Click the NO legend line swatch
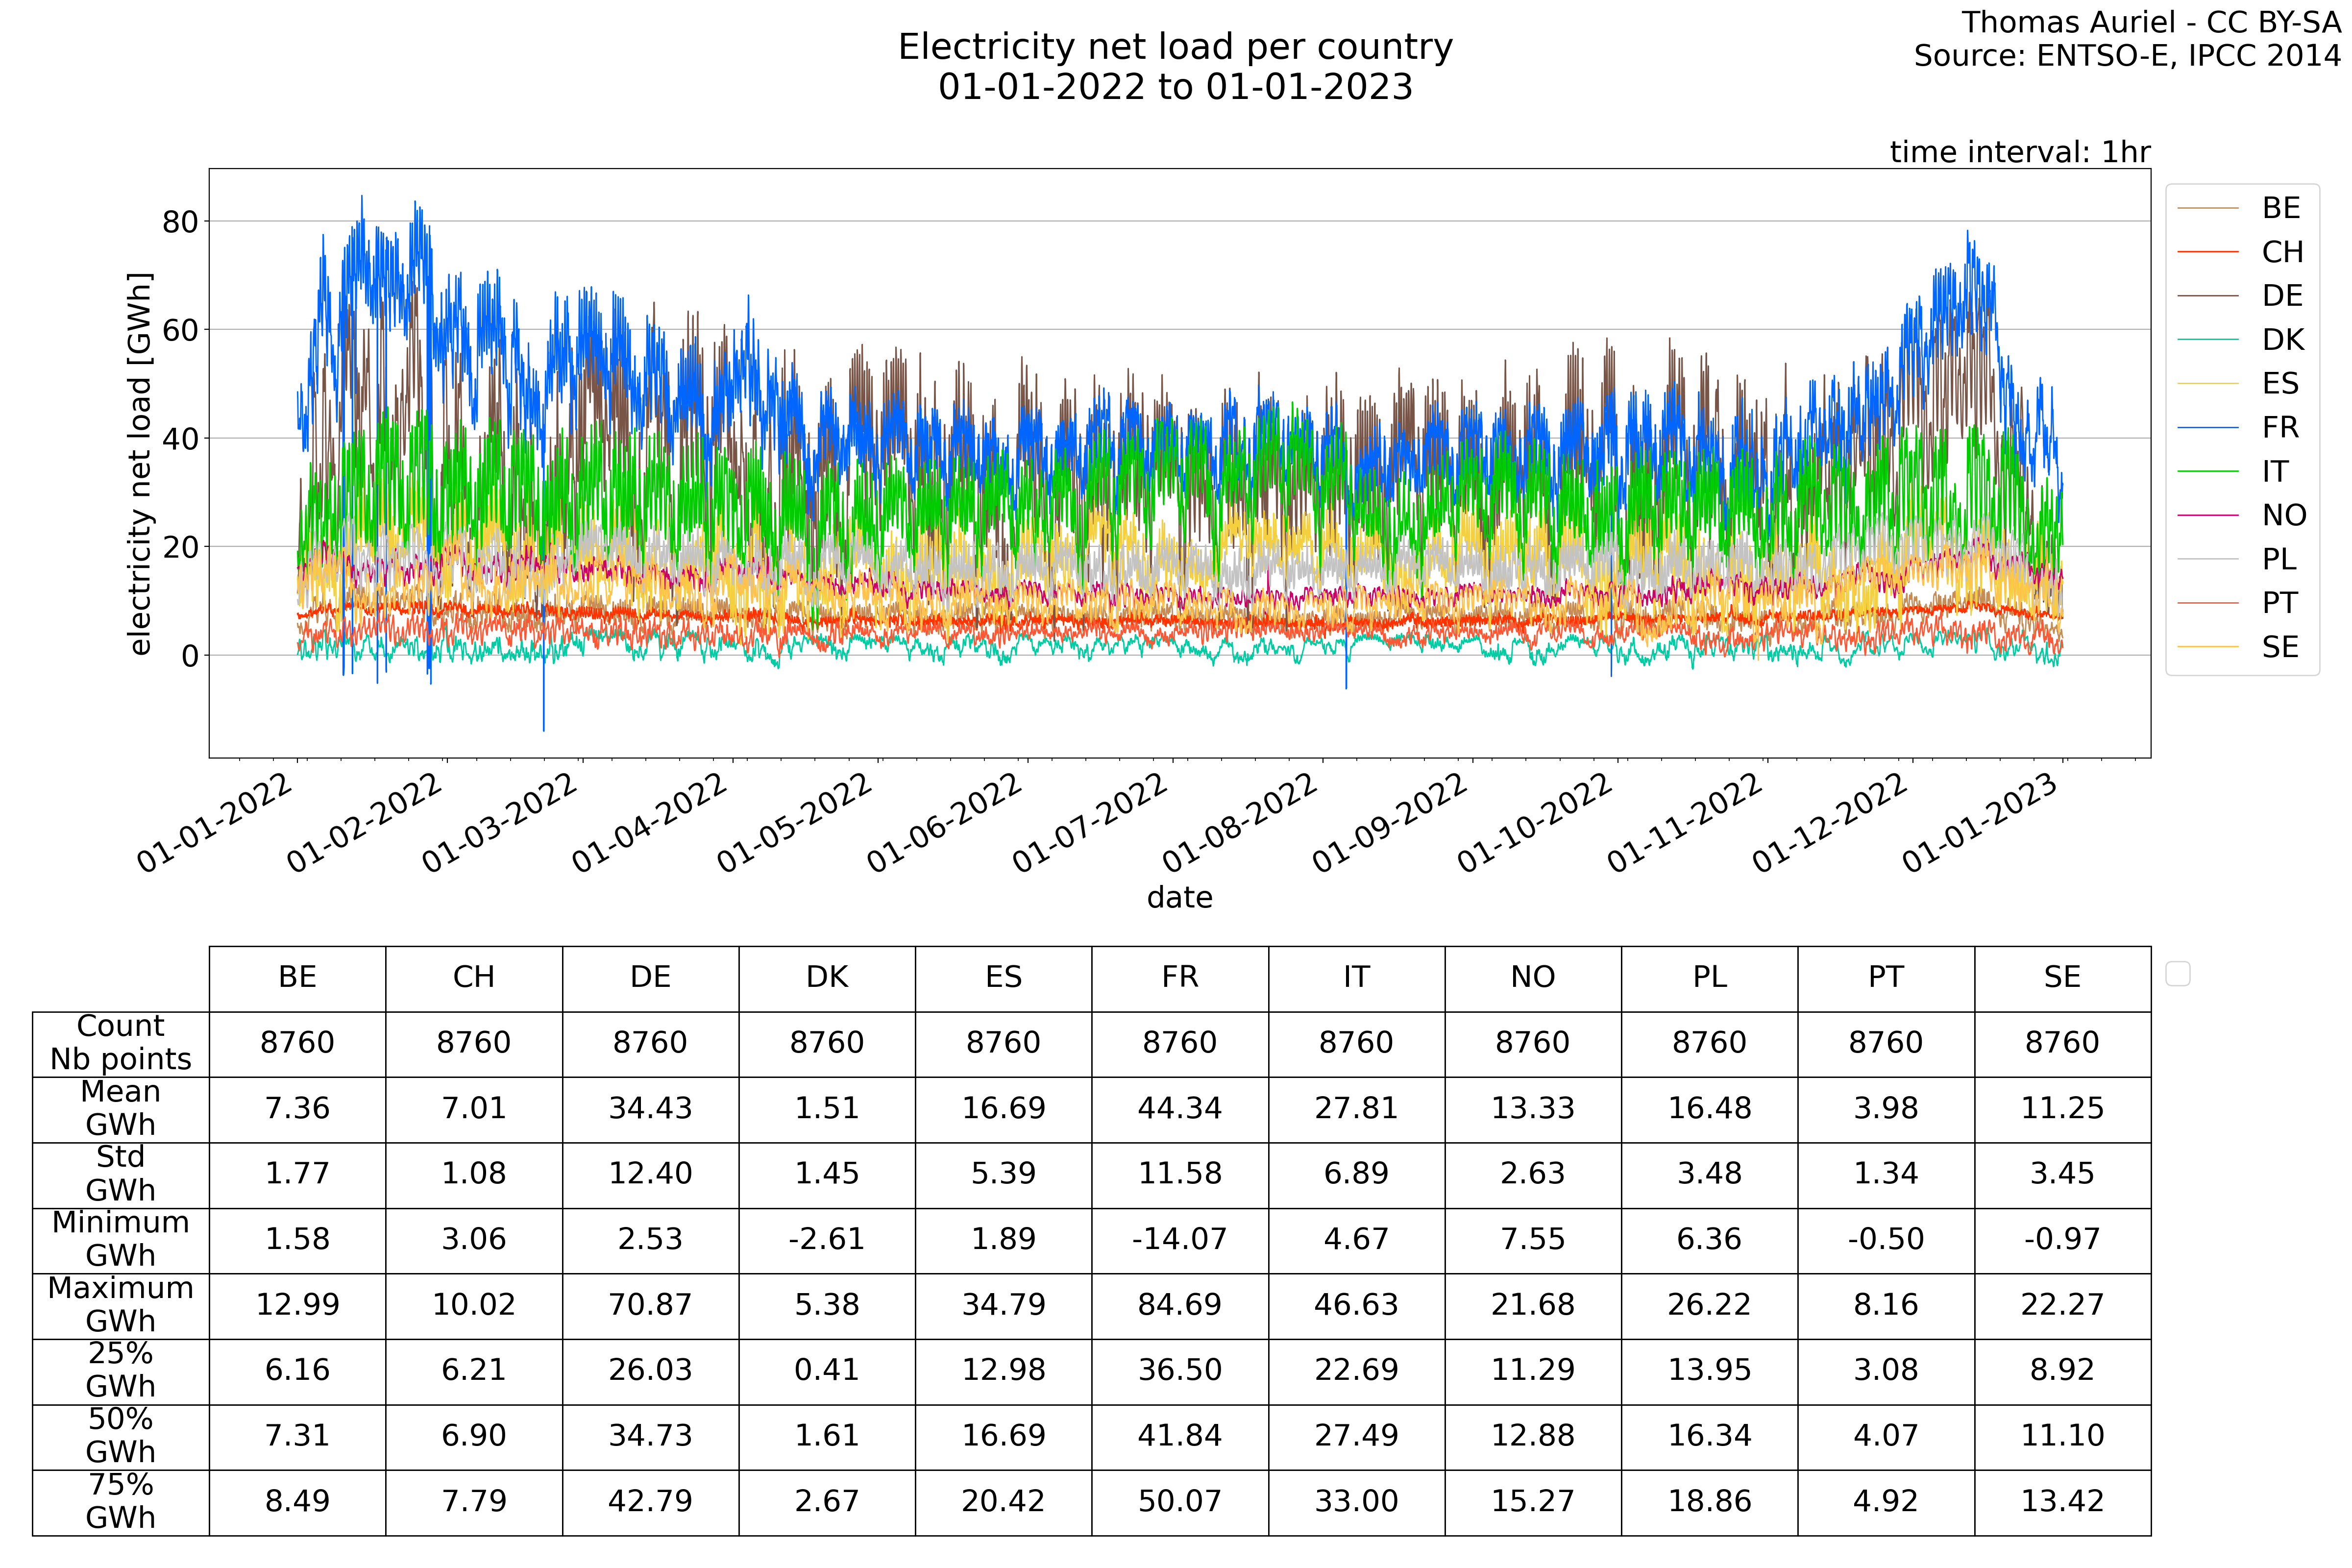This screenshot has height=1568, width=2352. (x=2207, y=516)
